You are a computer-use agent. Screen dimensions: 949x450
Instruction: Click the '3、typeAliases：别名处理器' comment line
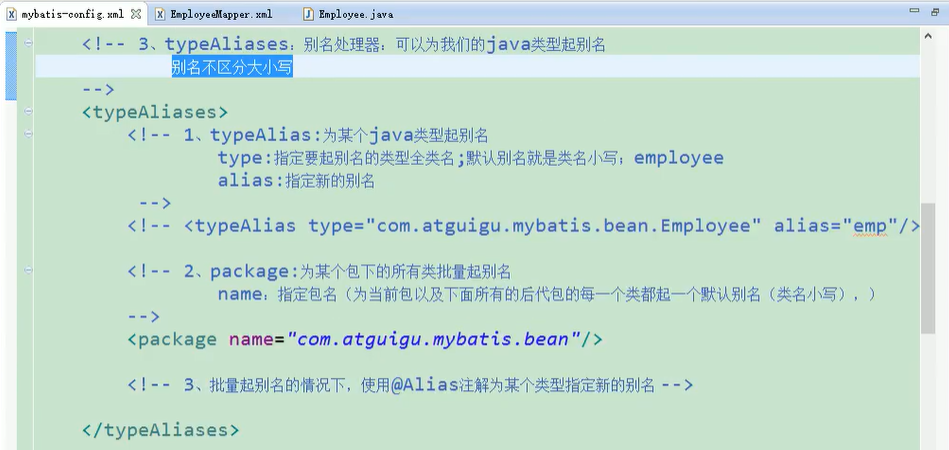(344, 44)
